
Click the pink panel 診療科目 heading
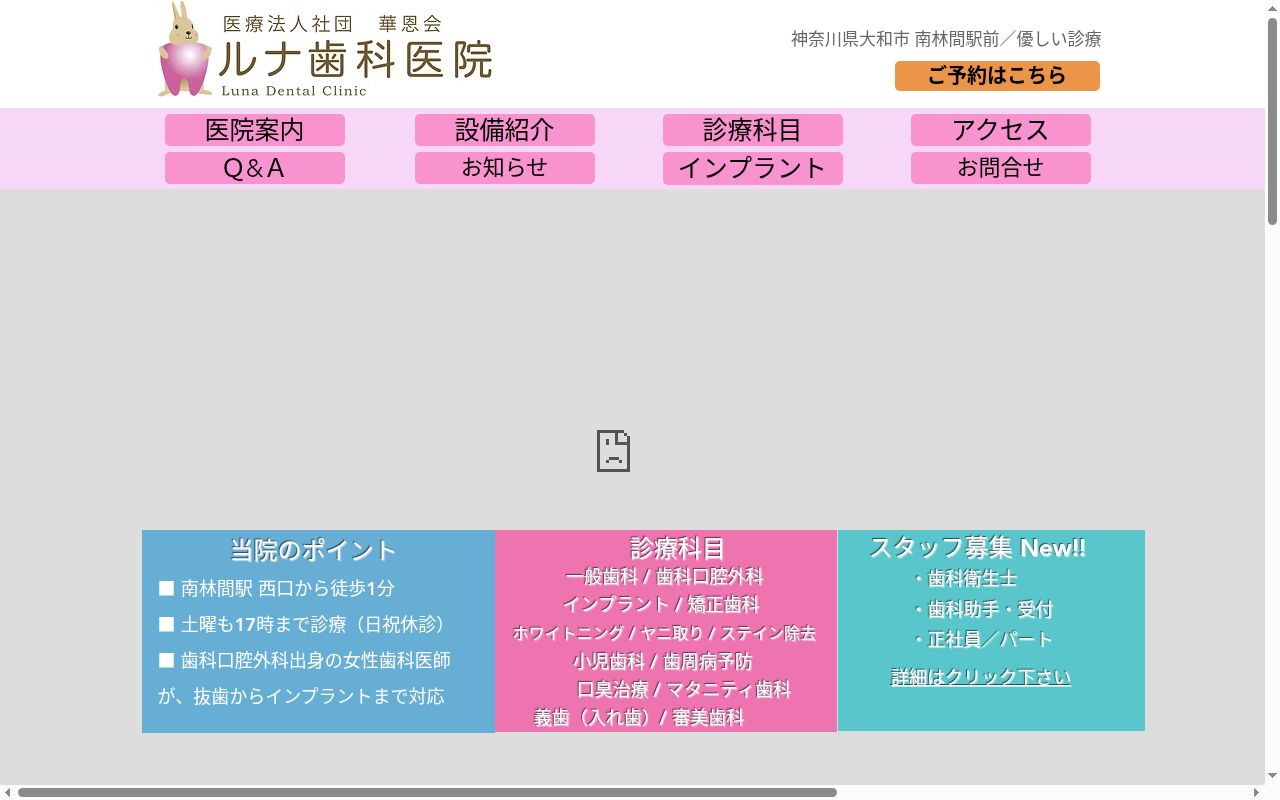click(x=677, y=548)
